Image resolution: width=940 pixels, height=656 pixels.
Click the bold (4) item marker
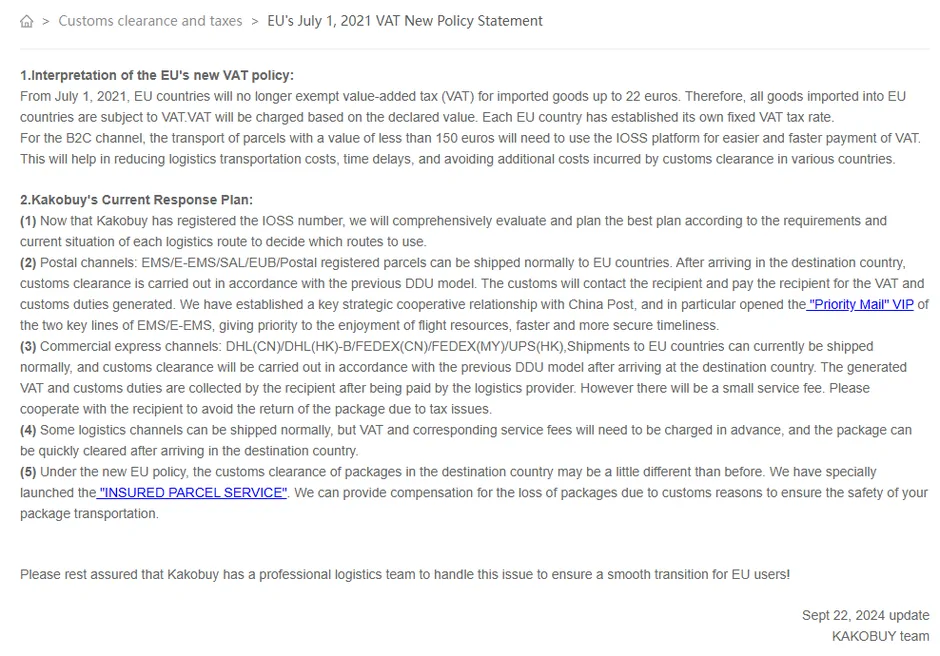pos(28,431)
